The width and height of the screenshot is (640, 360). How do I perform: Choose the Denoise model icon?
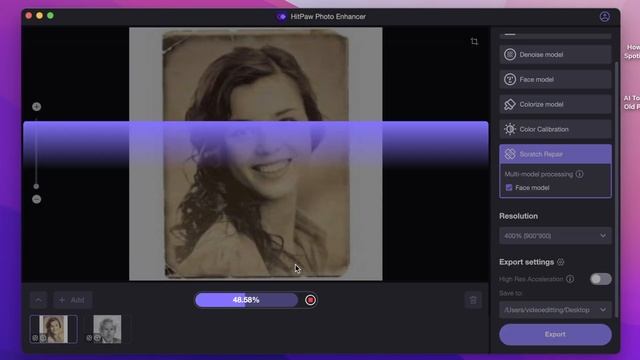click(510, 54)
